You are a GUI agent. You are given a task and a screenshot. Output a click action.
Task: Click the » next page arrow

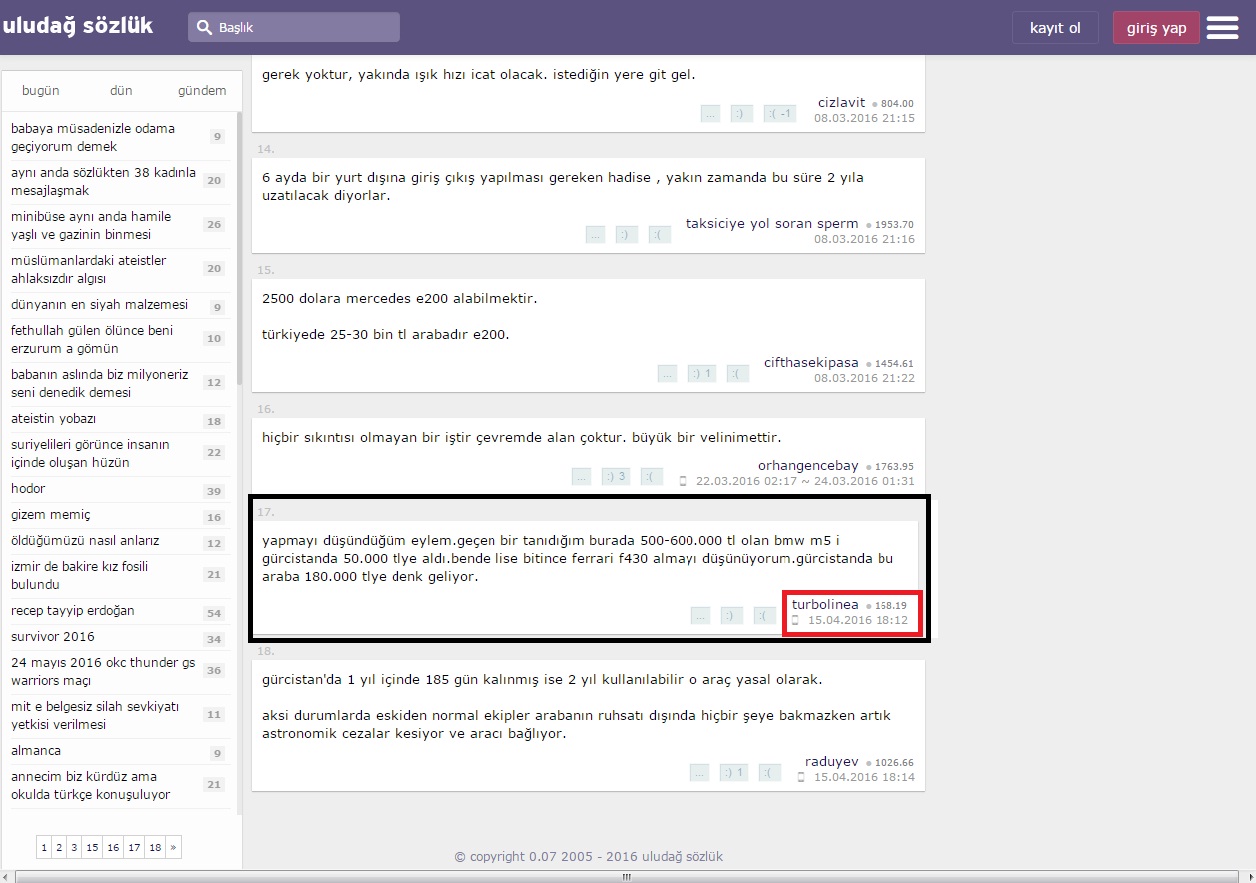(x=174, y=847)
